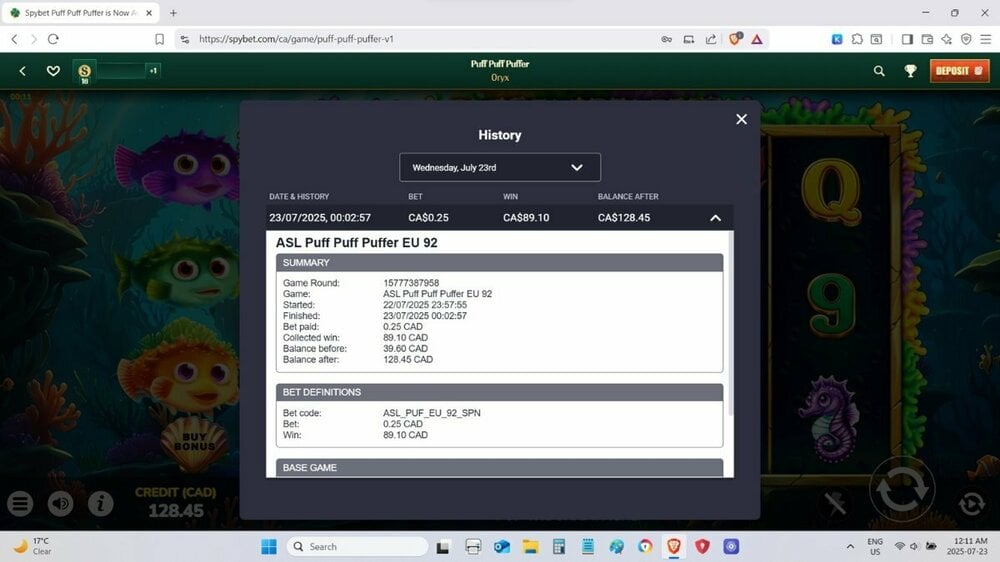Click the +1 badge next to coin bar

coord(153,71)
